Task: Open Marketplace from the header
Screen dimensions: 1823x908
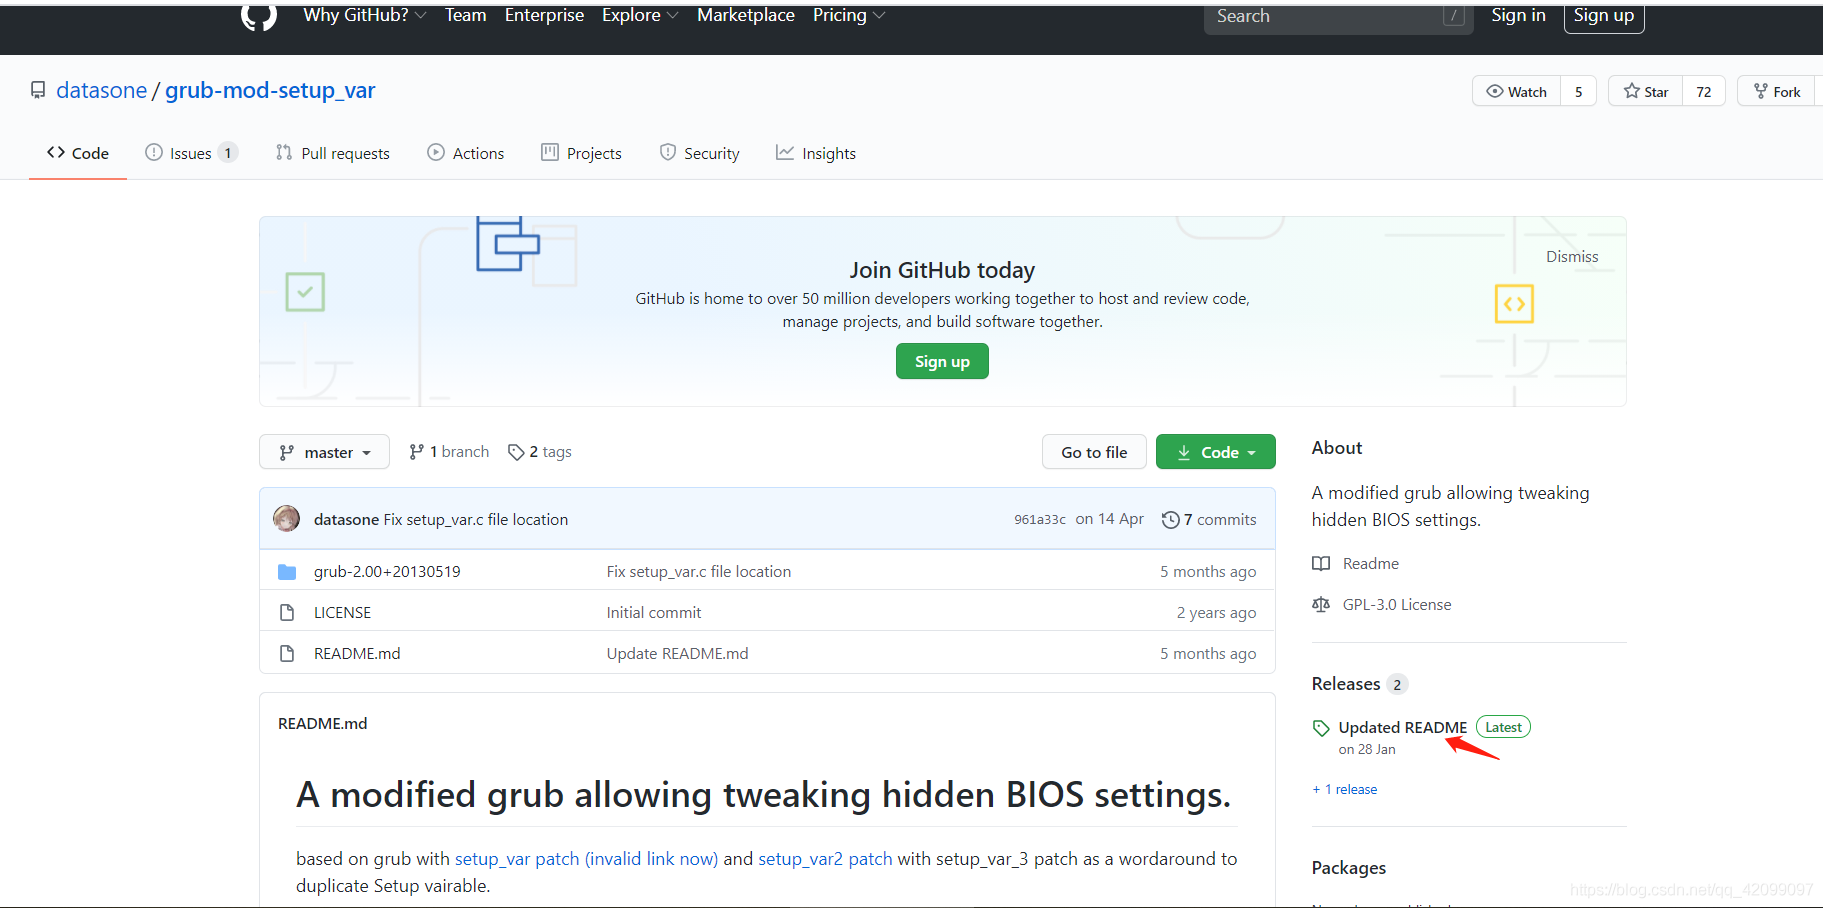Action: pyautogui.click(x=746, y=15)
